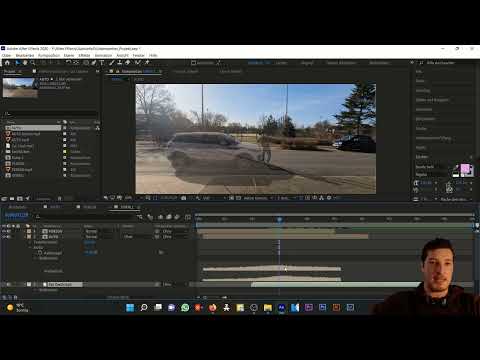Screen dimensions: 480x360
Task: Toggle visibility eye of AUTO layer
Action: point(4,237)
